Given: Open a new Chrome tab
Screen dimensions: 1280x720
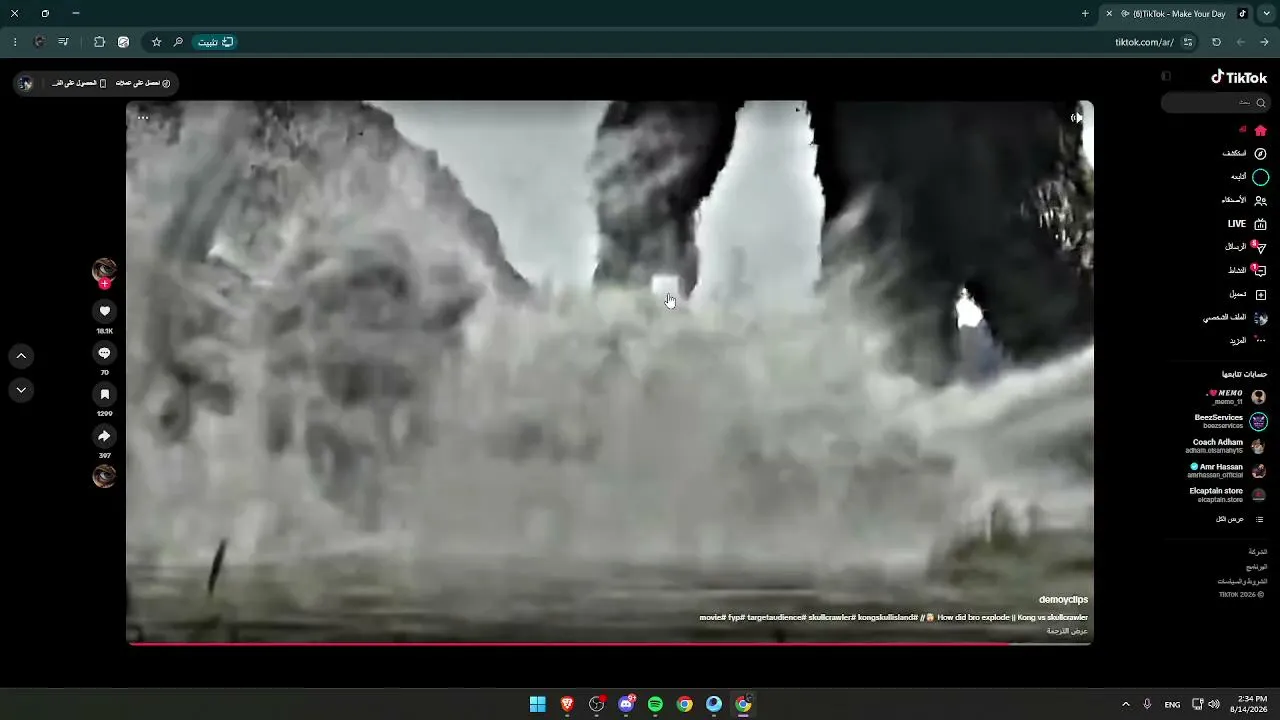Looking at the screenshot, I should (x=1085, y=14).
